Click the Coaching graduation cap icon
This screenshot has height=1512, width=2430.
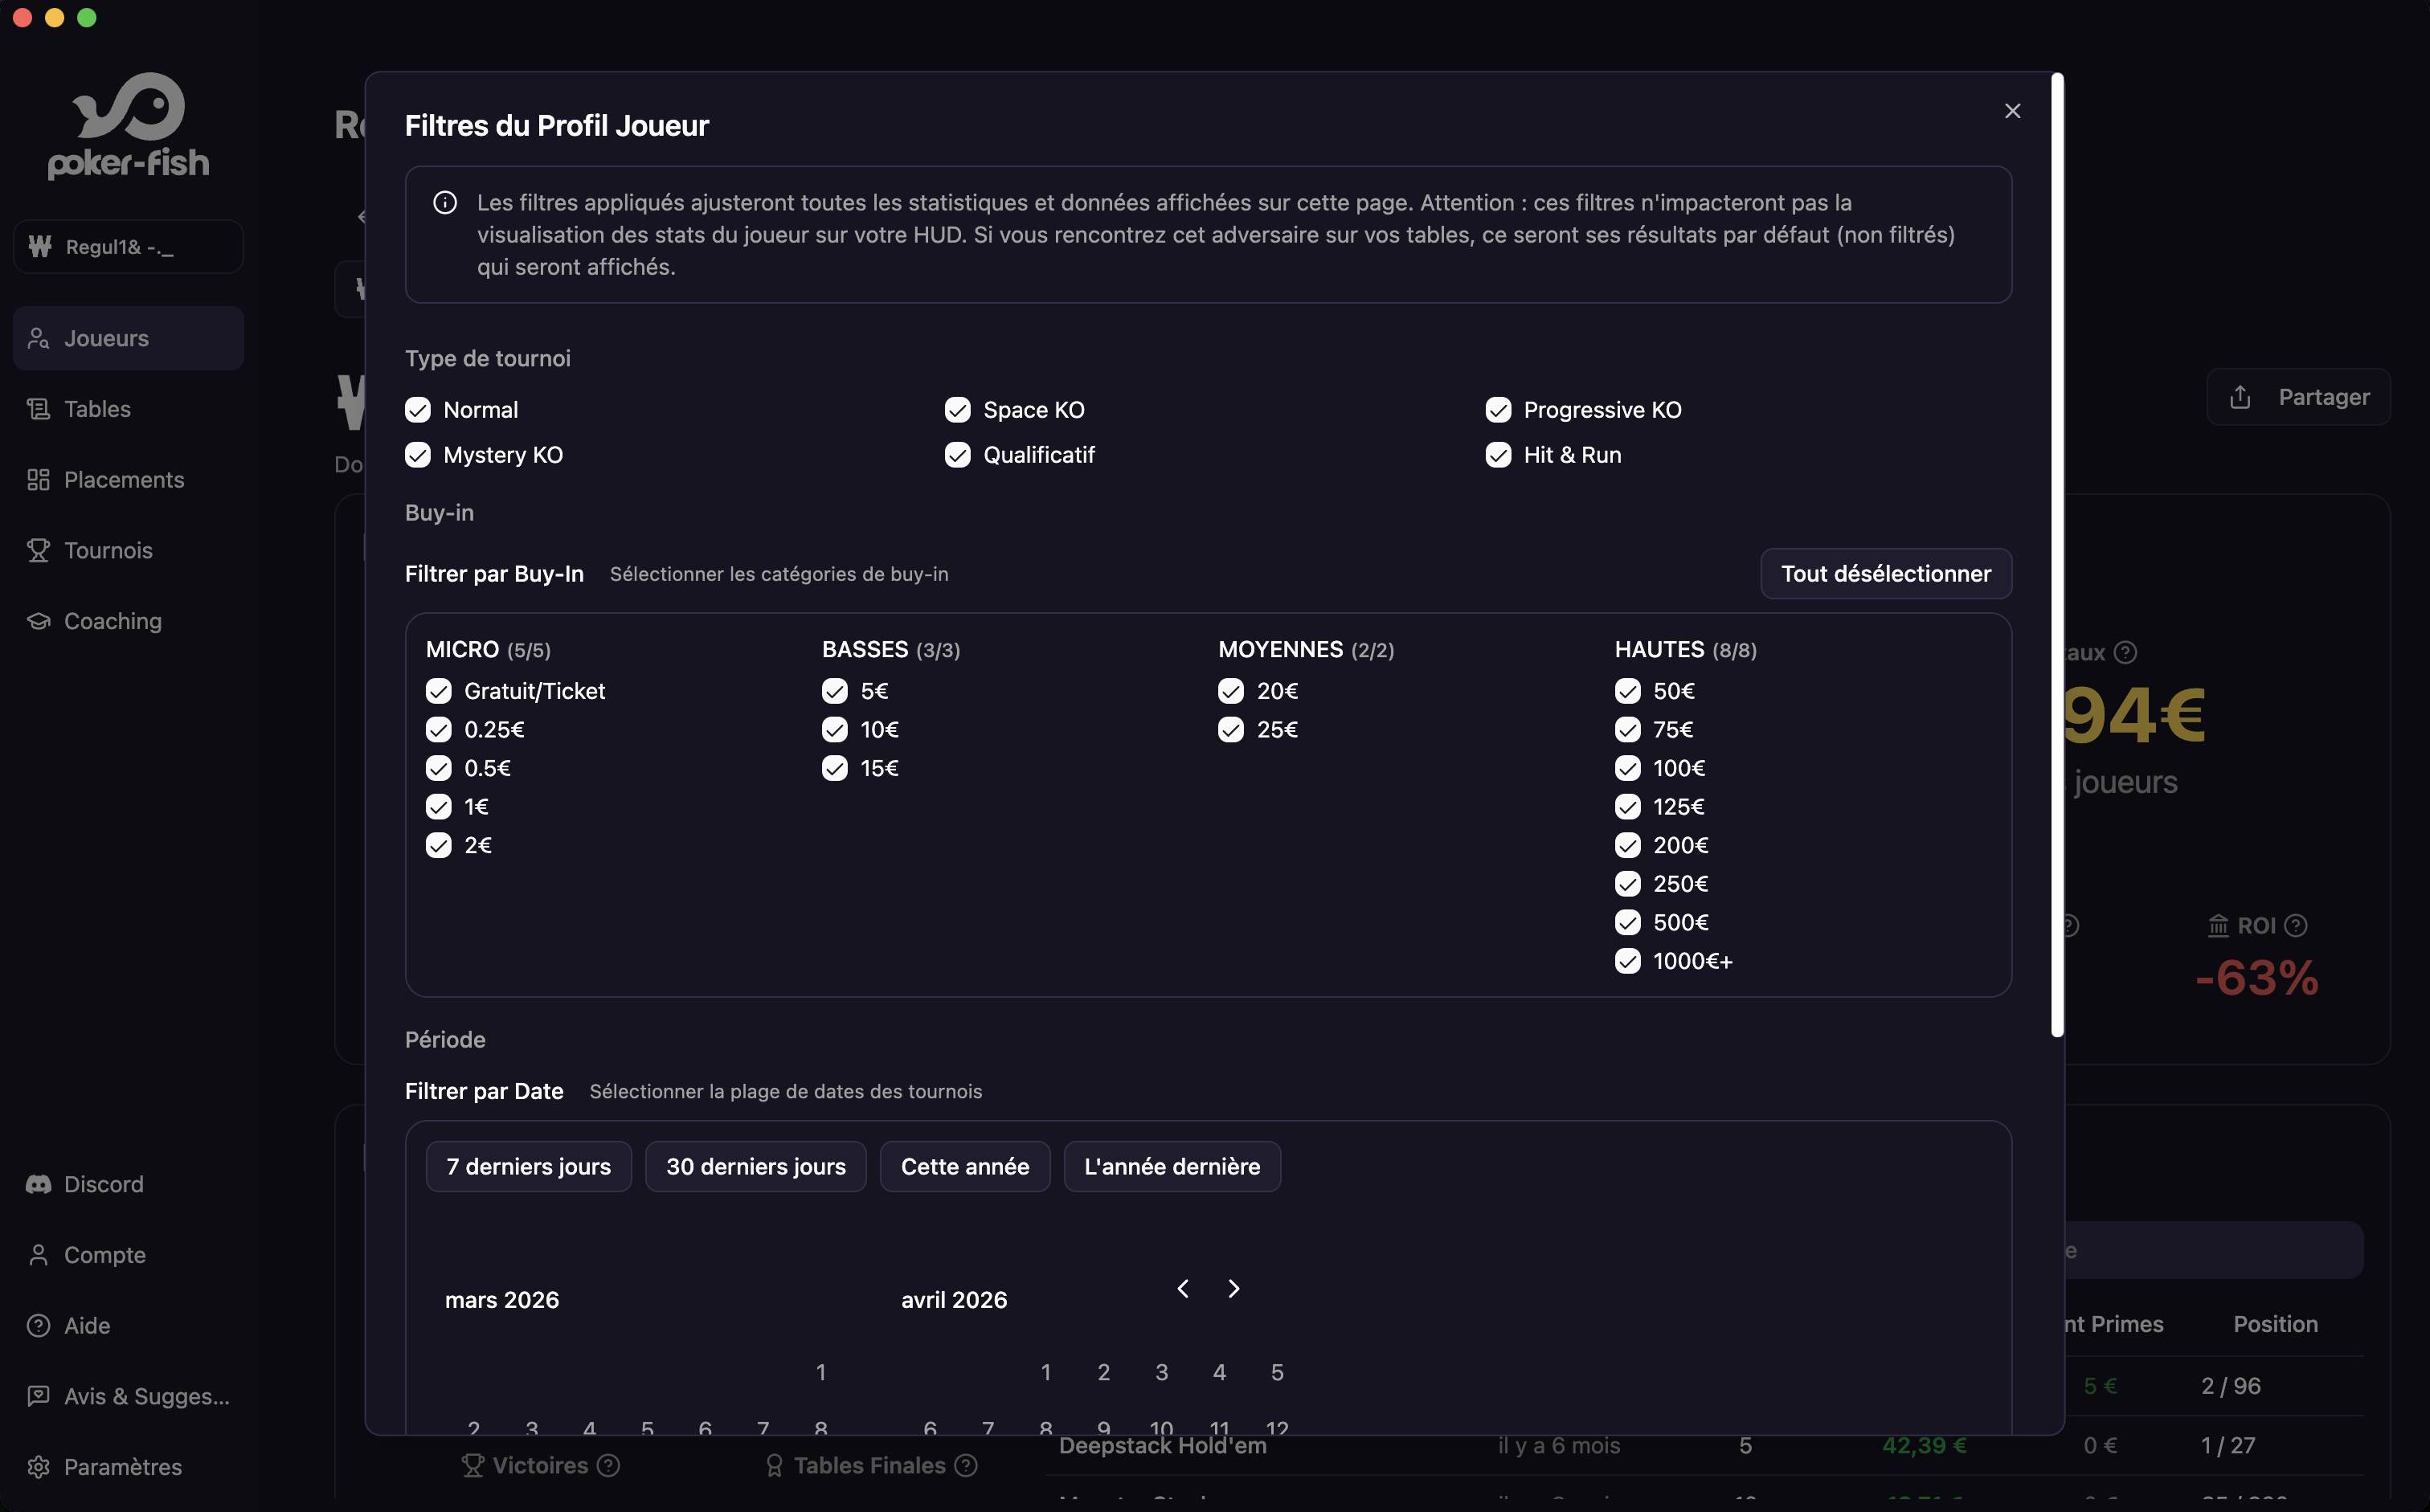[x=38, y=621]
